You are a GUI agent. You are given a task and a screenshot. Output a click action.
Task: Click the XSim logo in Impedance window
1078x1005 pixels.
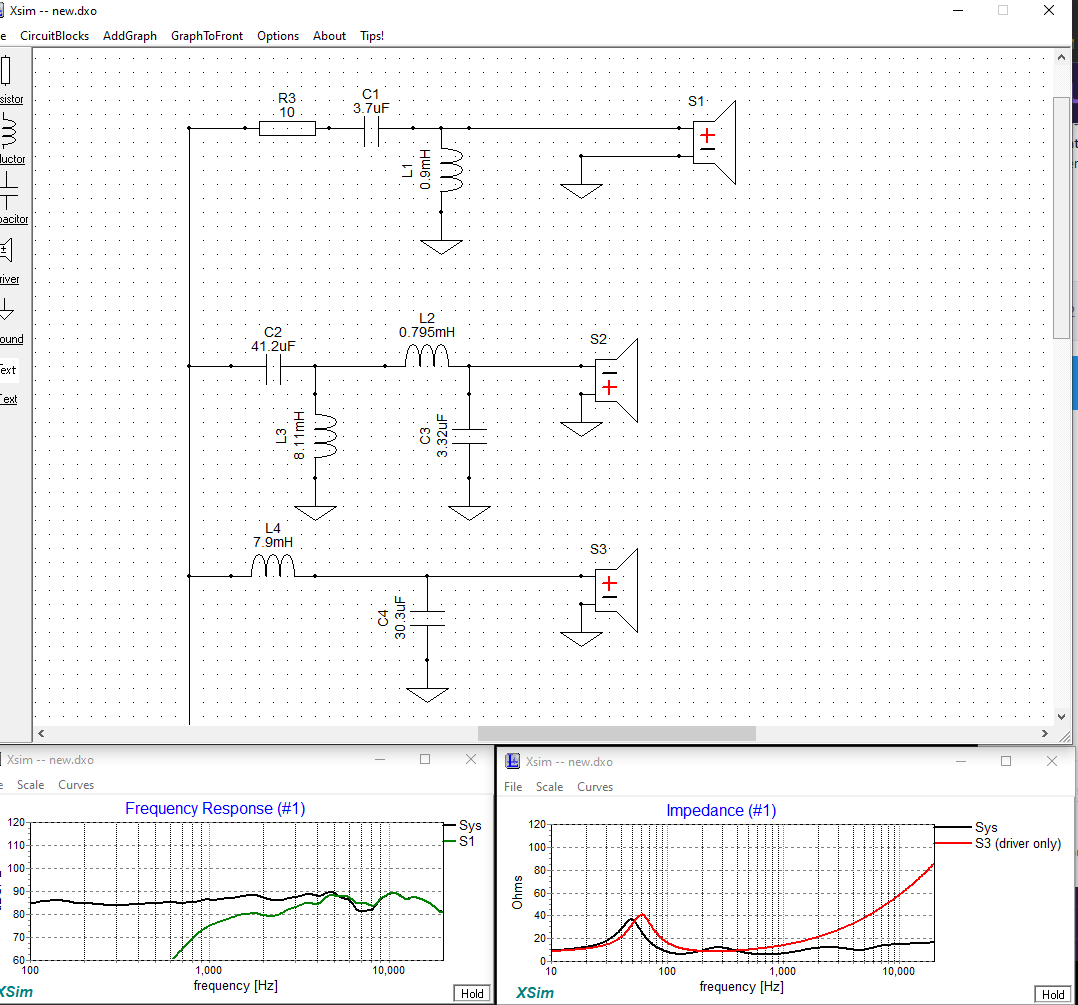(x=535, y=992)
